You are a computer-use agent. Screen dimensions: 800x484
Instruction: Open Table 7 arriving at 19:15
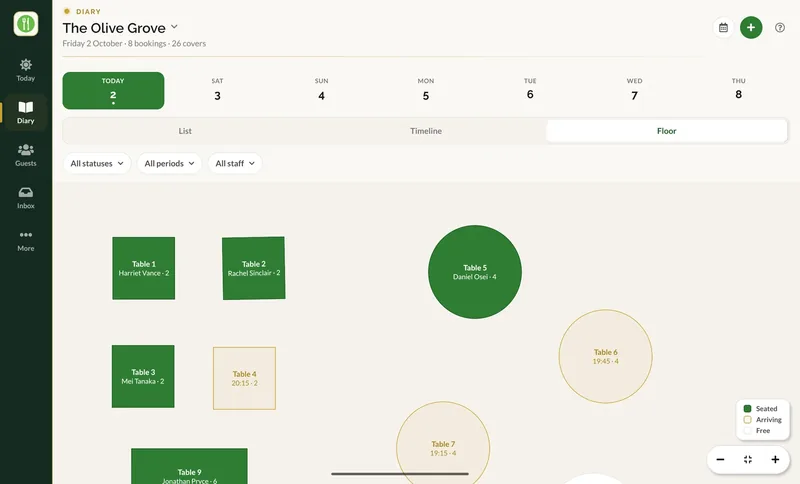click(443, 443)
